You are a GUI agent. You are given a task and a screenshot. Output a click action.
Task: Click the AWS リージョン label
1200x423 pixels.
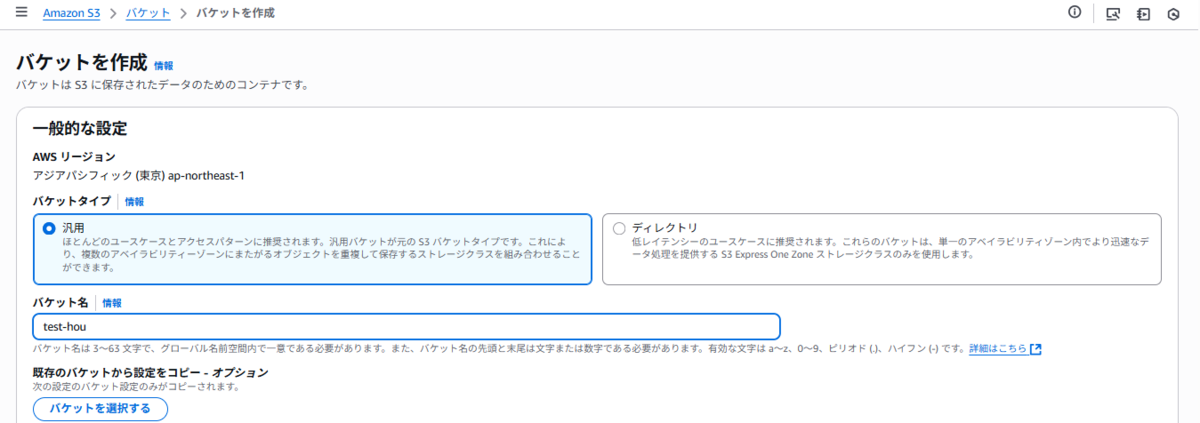click(x=74, y=157)
